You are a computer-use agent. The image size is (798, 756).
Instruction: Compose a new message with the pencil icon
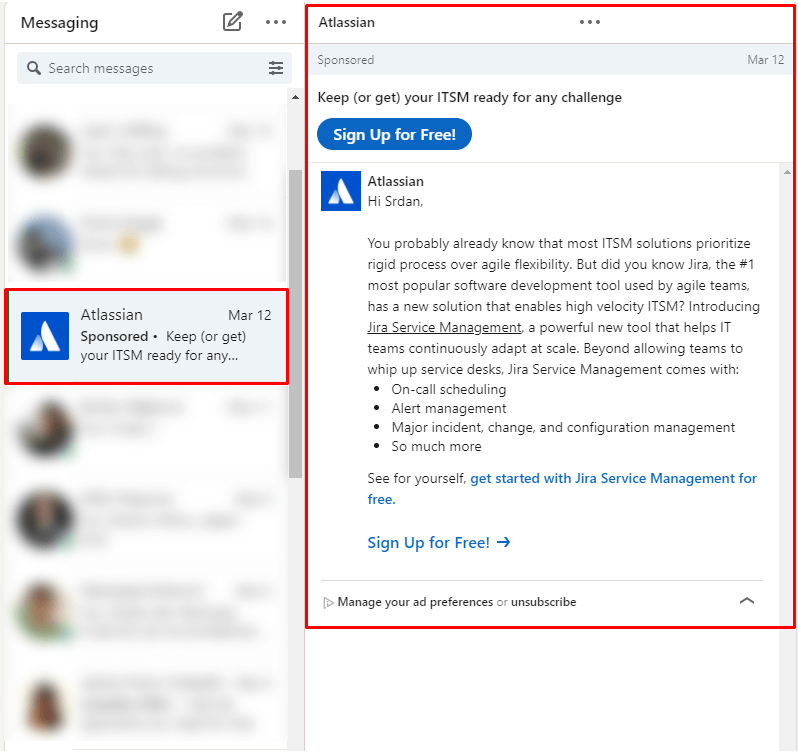[232, 22]
